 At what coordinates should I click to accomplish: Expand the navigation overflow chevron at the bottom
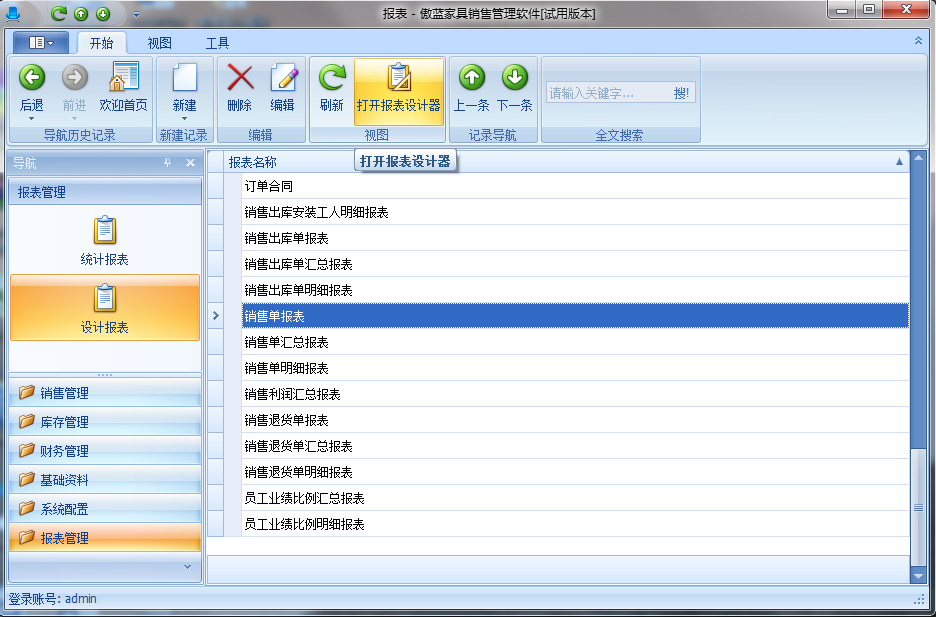click(186, 566)
